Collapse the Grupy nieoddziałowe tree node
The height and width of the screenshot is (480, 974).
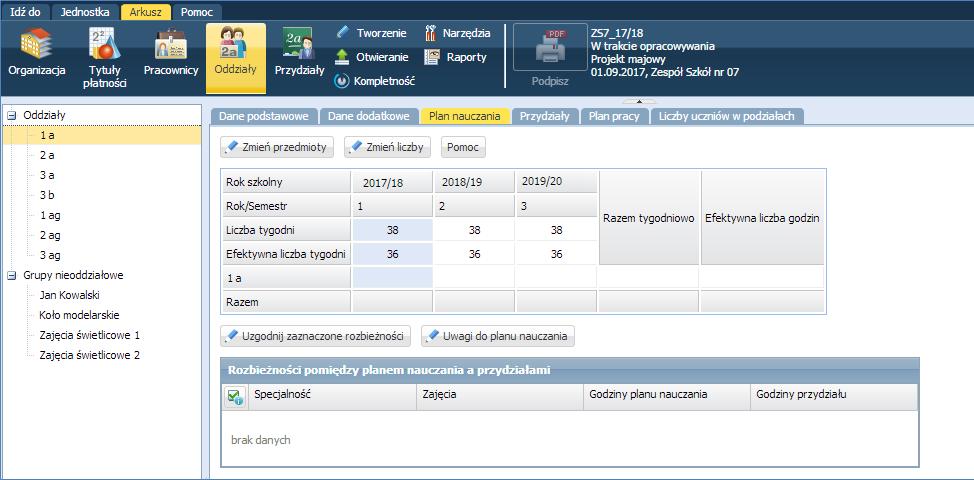pos(12,275)
